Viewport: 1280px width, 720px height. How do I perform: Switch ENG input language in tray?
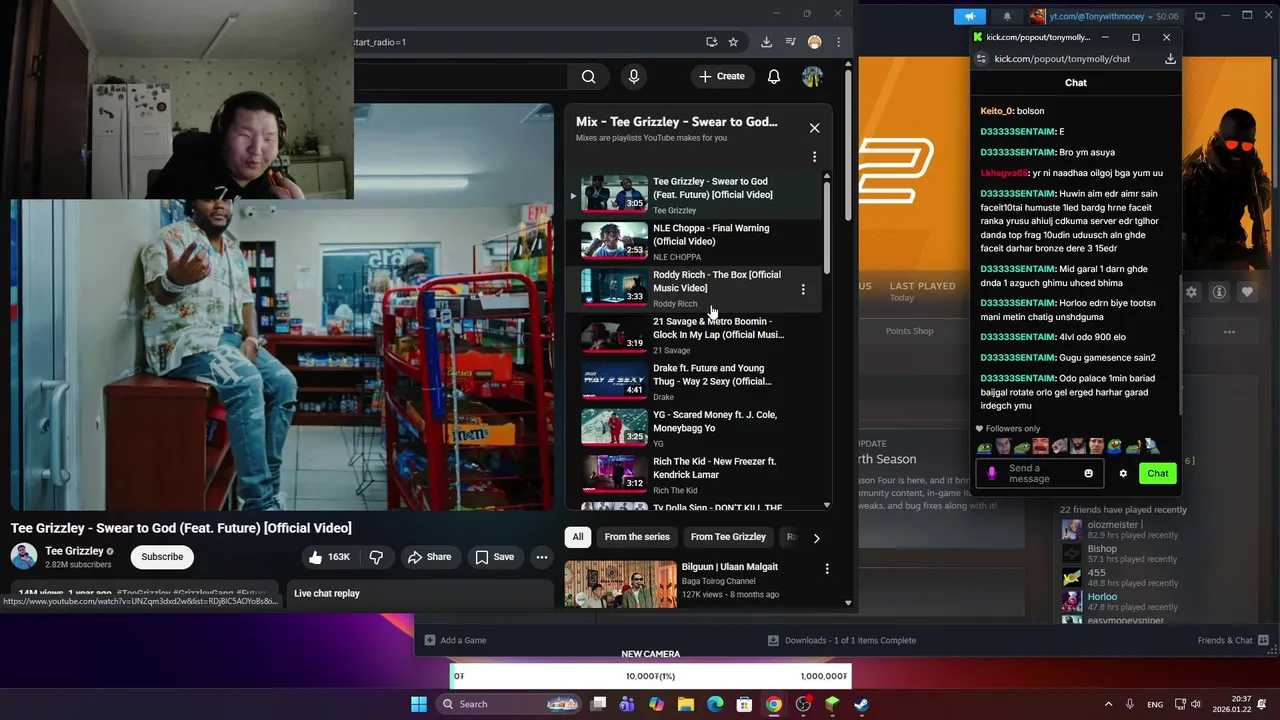[1155, 704]
